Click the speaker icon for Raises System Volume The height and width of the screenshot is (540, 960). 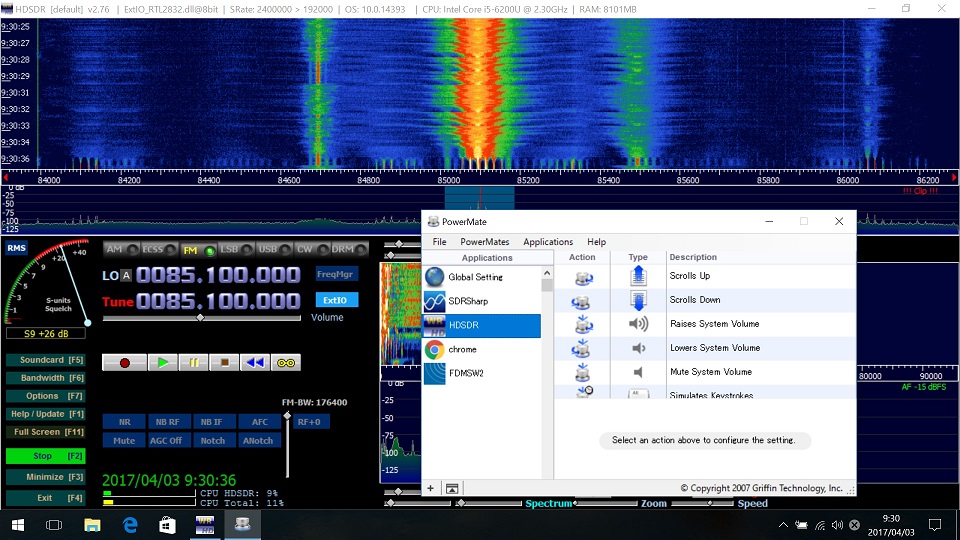click(638, 324)
